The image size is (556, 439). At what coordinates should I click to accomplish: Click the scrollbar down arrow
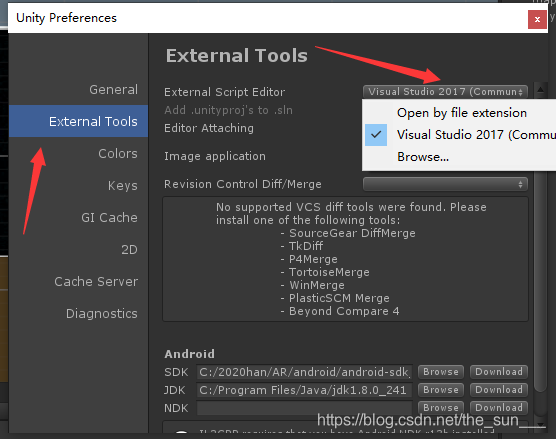[x=540, y=424]
